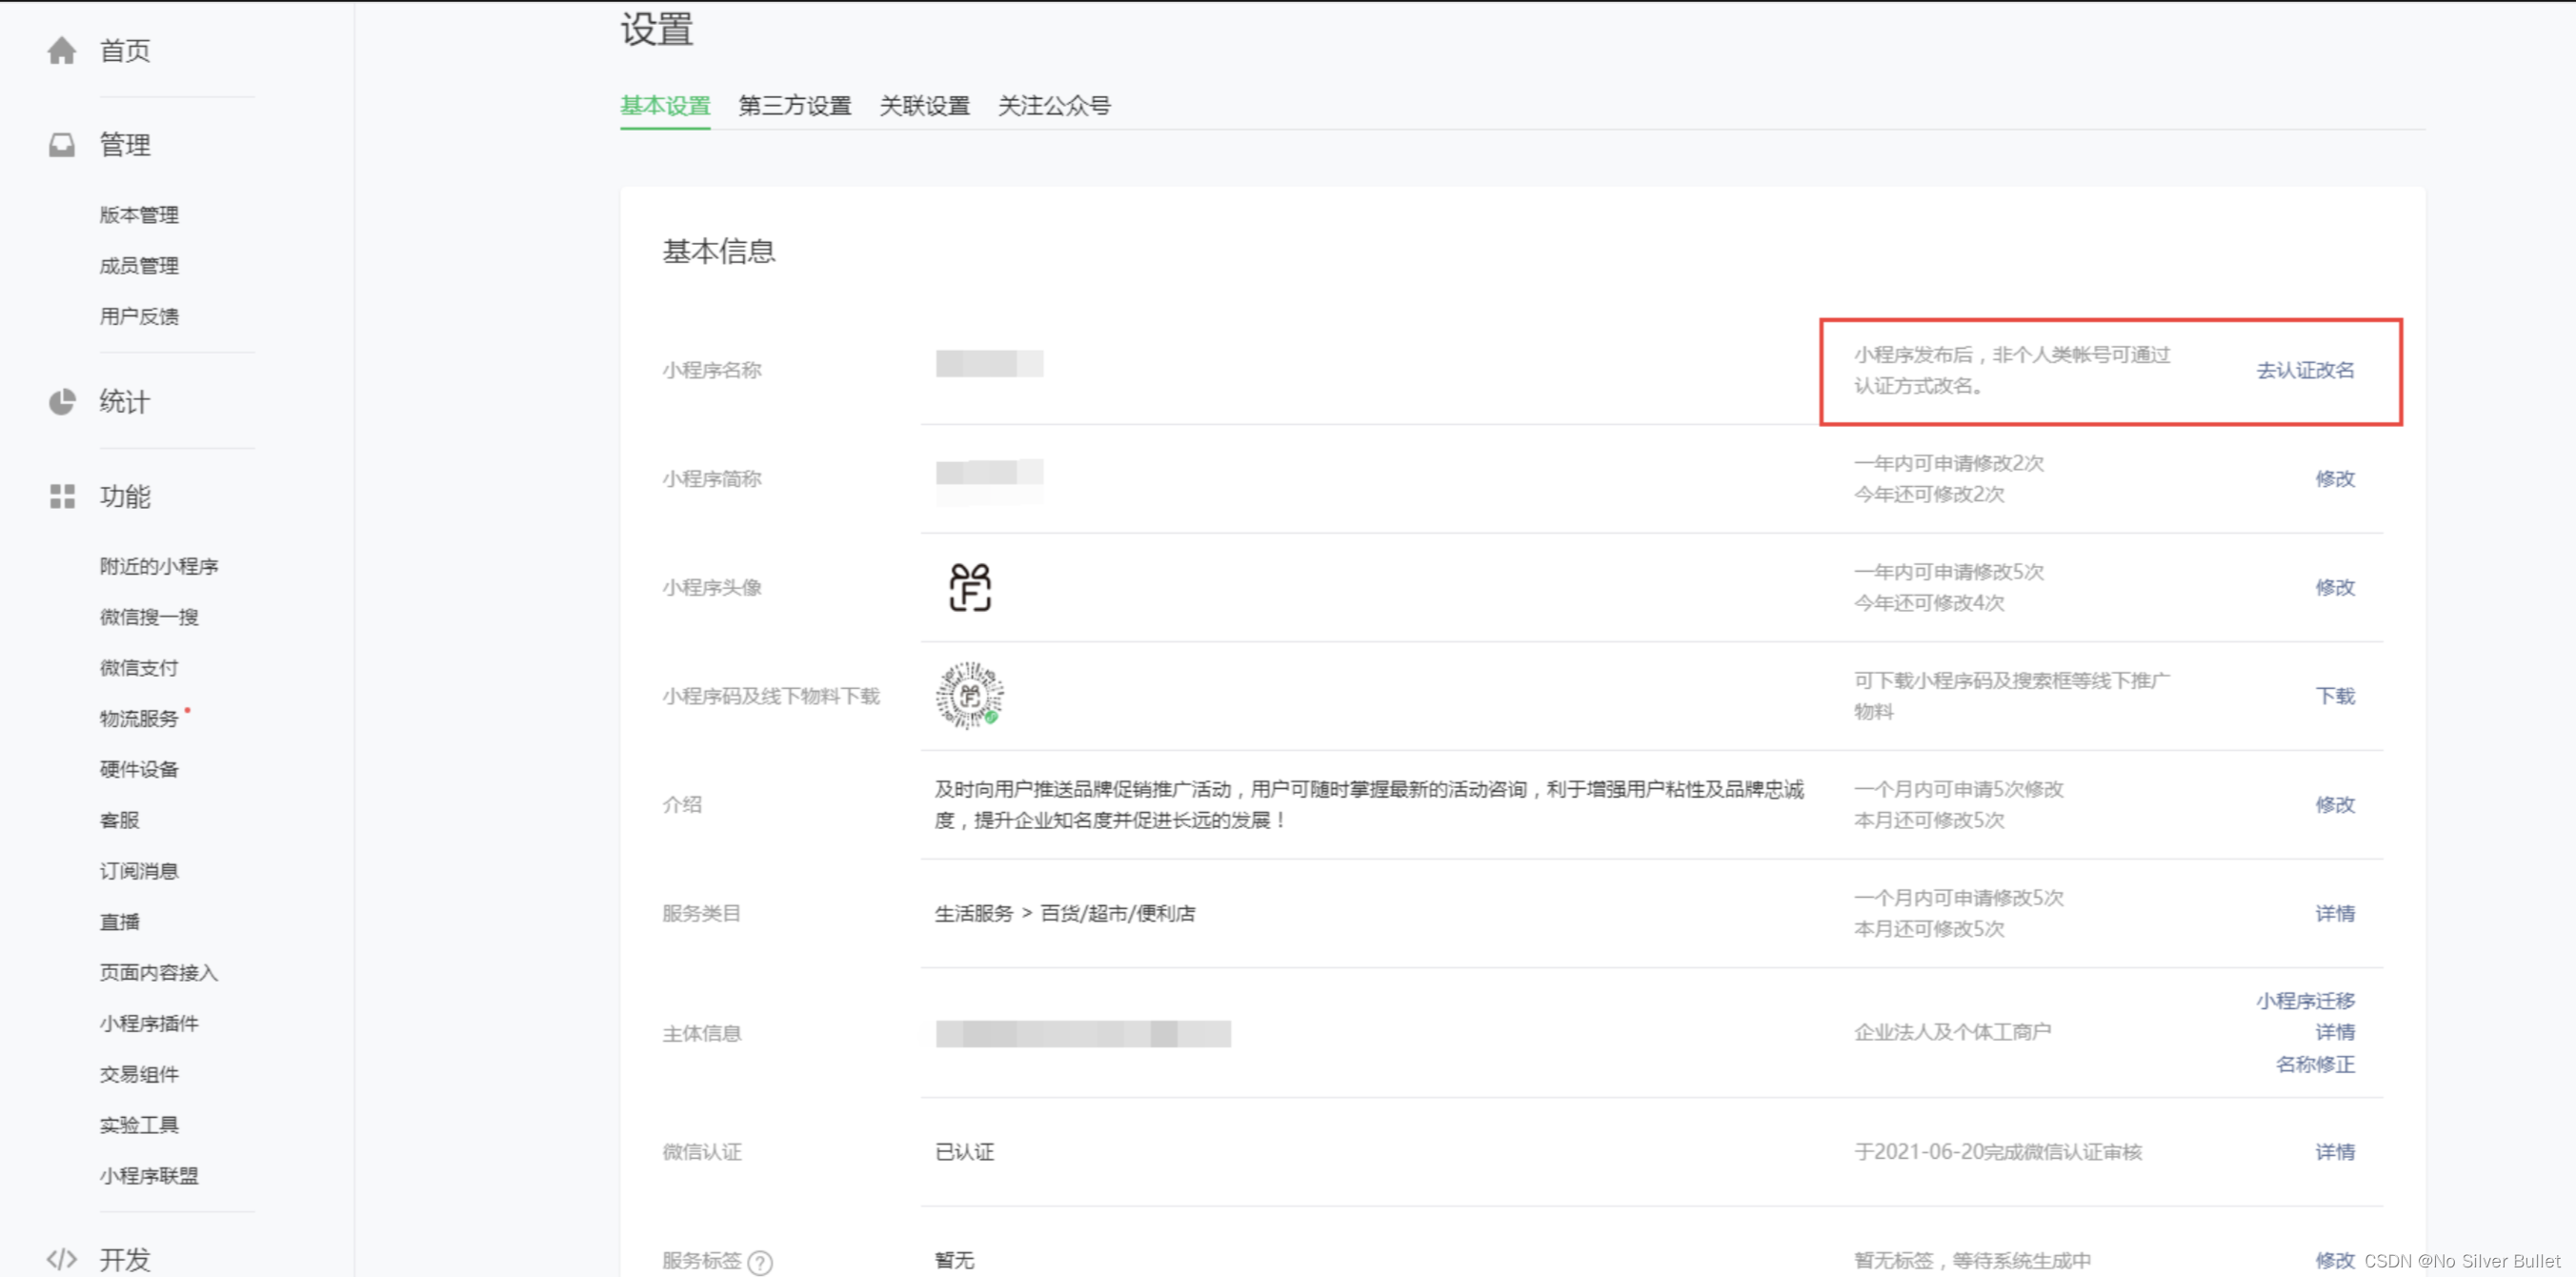
Task: Open 硬件设备 from the sidebar
Action: [139, 769]
